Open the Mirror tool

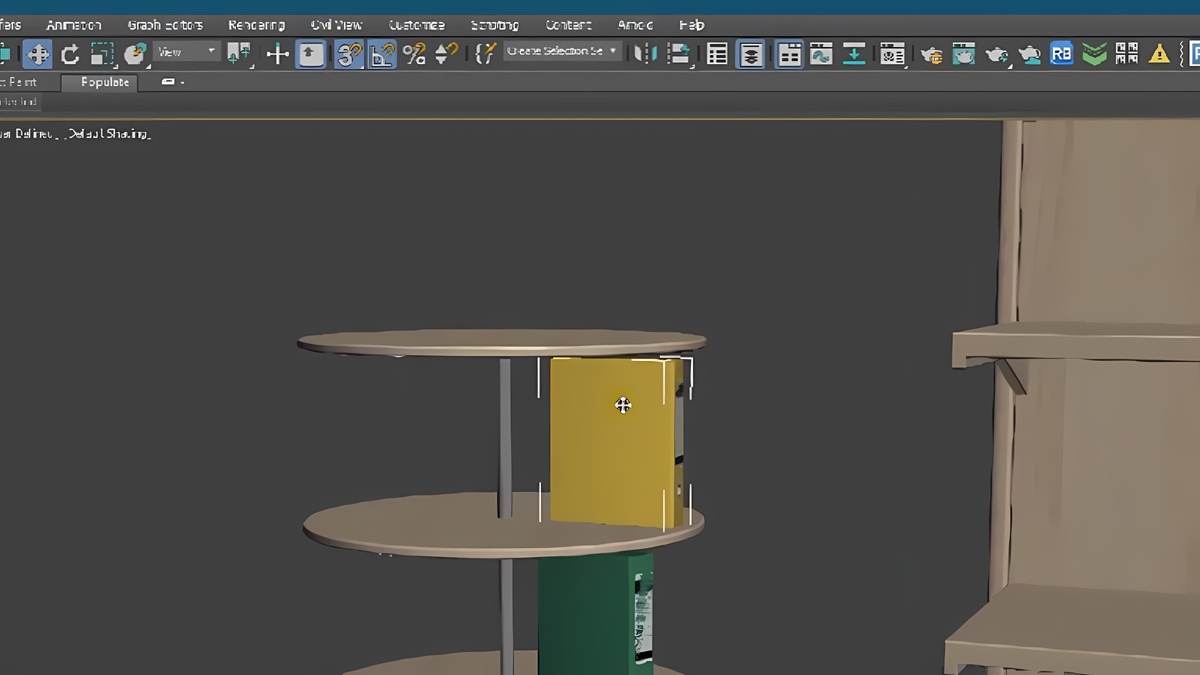(x=648, y=54)
